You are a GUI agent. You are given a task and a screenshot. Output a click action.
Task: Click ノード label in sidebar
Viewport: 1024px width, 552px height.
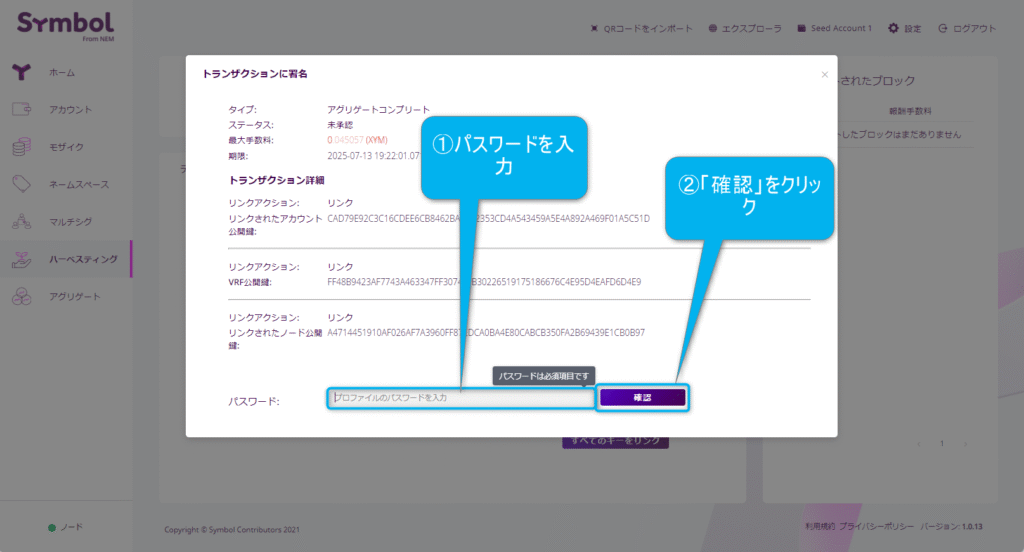pyautogui.click(x=72, y=527)
